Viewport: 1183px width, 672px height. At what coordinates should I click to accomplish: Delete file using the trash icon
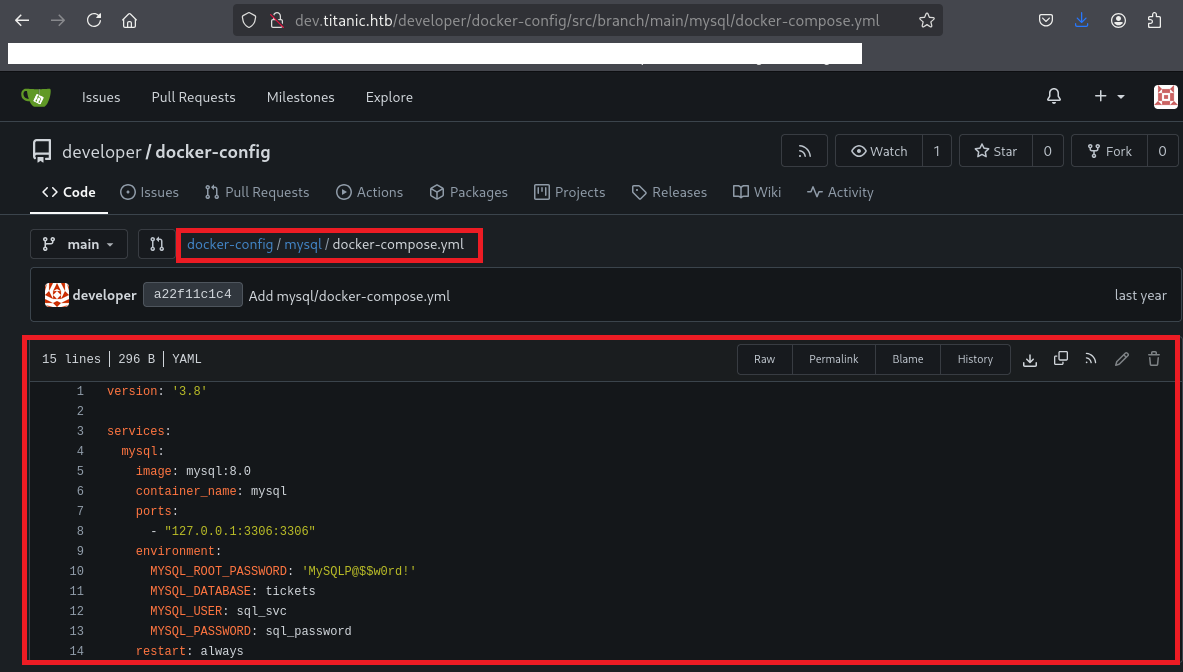pos(1153,359)
